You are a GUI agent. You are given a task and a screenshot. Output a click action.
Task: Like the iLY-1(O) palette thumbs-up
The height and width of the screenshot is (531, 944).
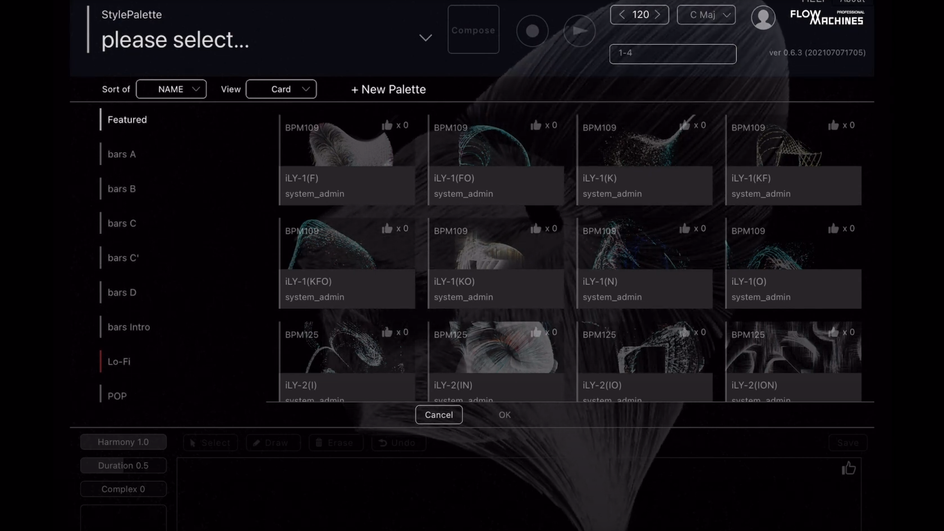[x=833, y=228]
